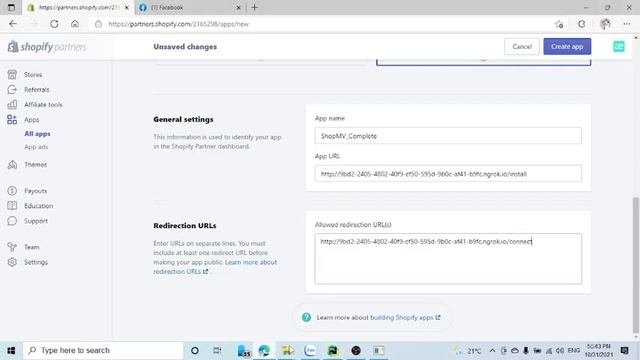
Task: Open the browser Settings and more menu
Action: tap(627, 24)
